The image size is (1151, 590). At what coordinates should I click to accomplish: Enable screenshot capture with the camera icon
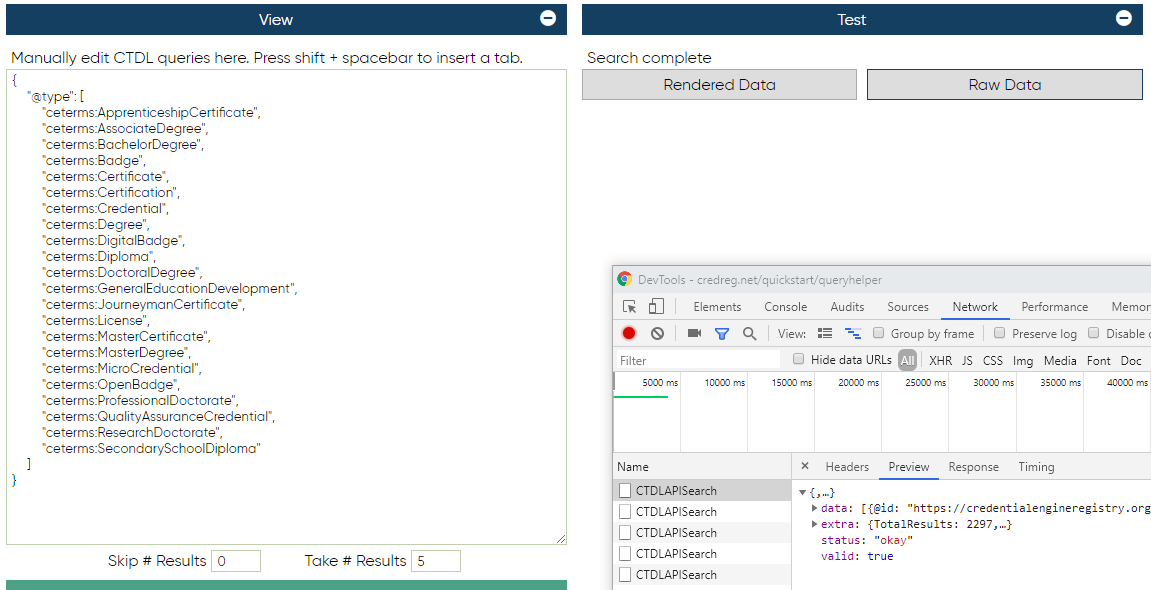[692, 332]
